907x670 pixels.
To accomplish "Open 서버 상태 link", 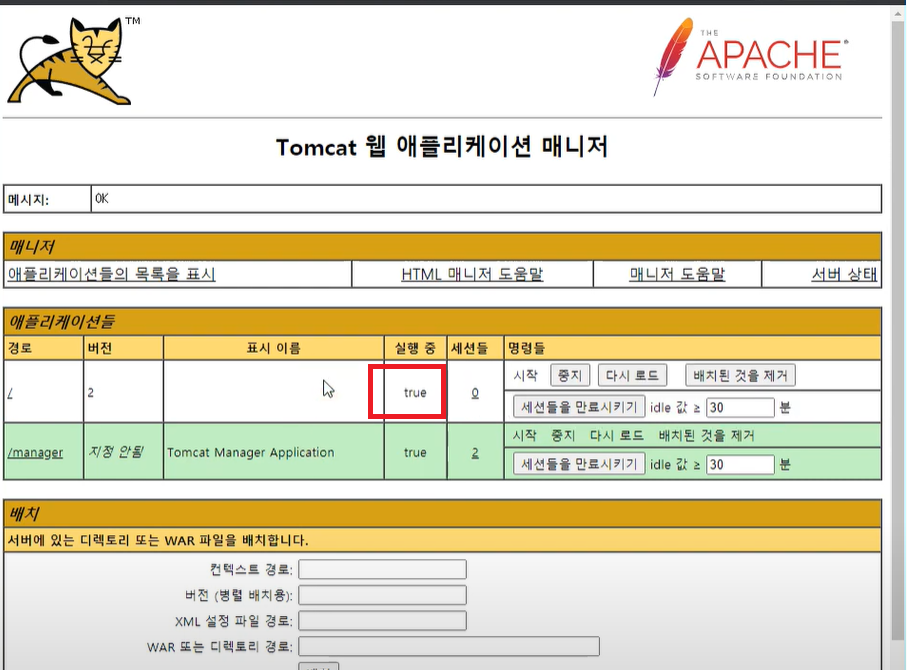I will tap(844, 274).
